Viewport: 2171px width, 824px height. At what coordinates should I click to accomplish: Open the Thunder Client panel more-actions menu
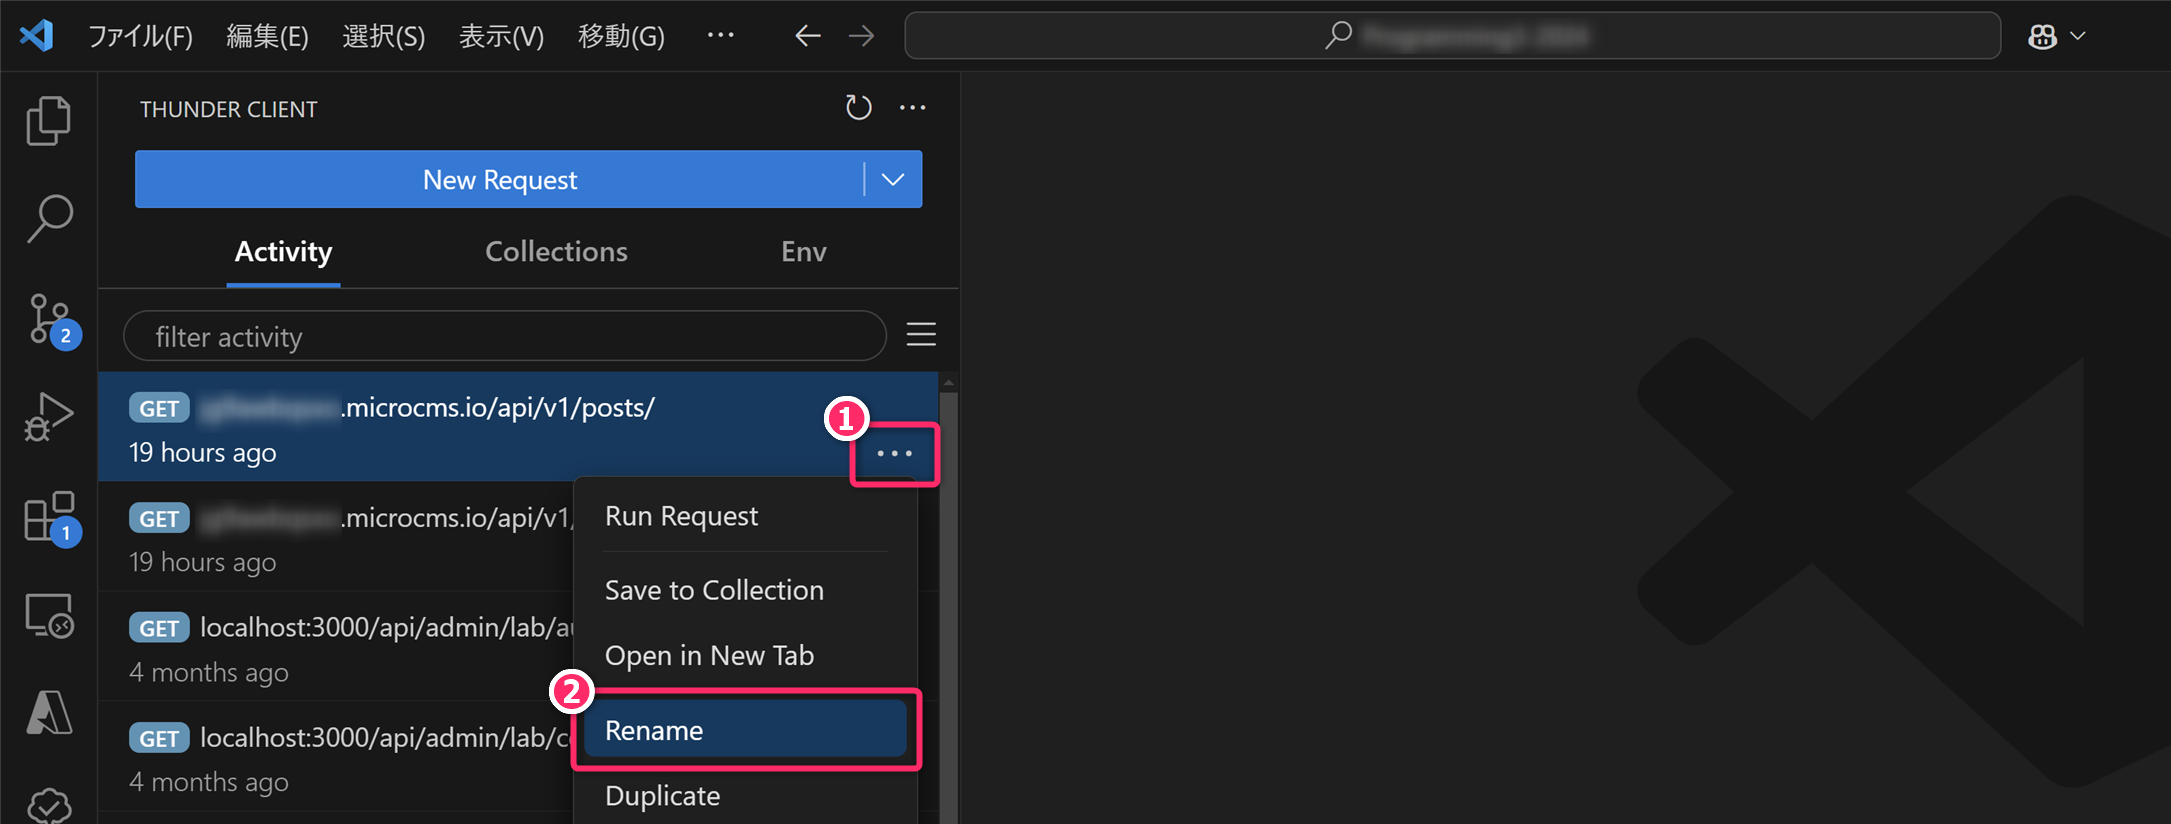(912, 108)
